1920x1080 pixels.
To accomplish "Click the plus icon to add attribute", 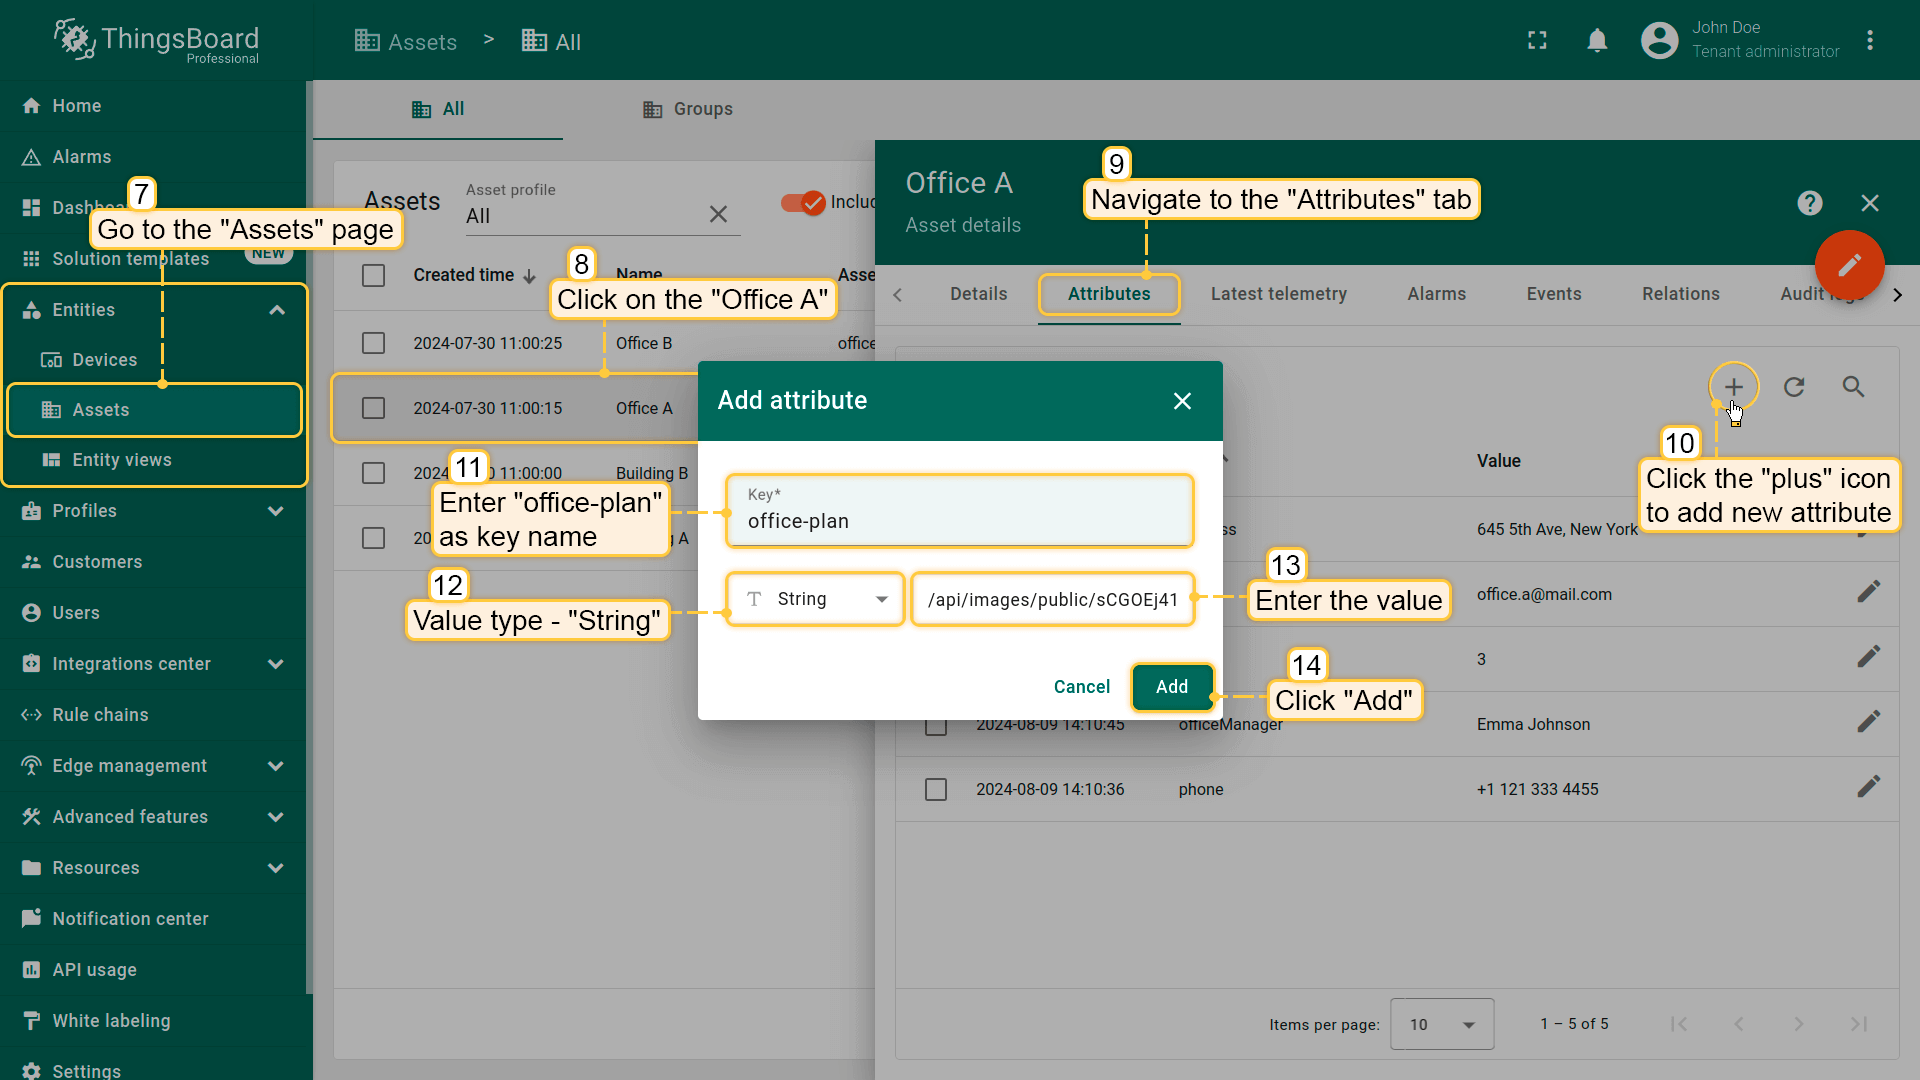I will 1733,387.
